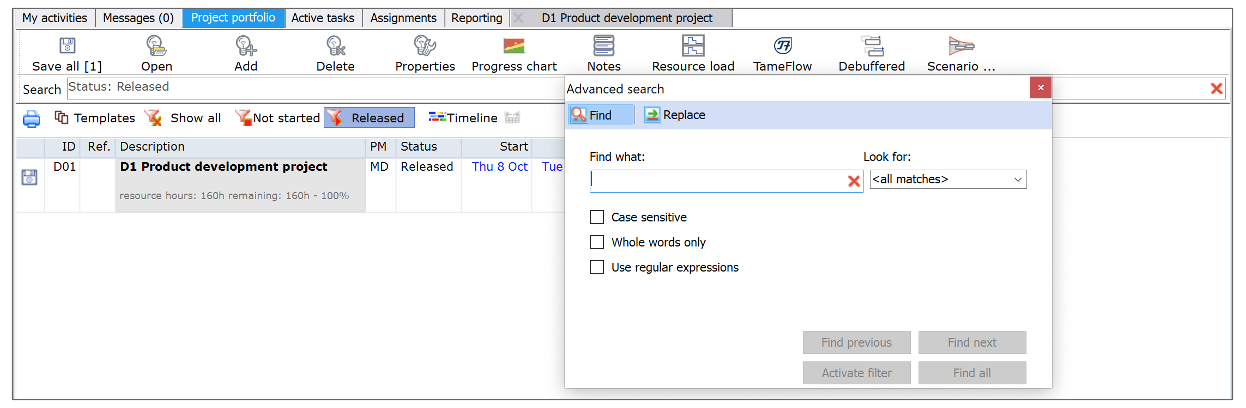
Task: Sort by the Status column header
Action: pyautogui.click(x=428, y=147)
